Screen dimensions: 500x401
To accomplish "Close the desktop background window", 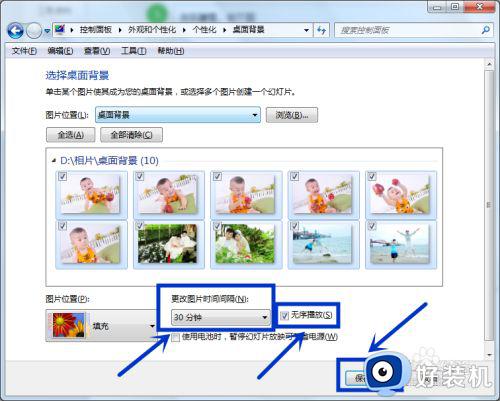I will pos(480,7).
